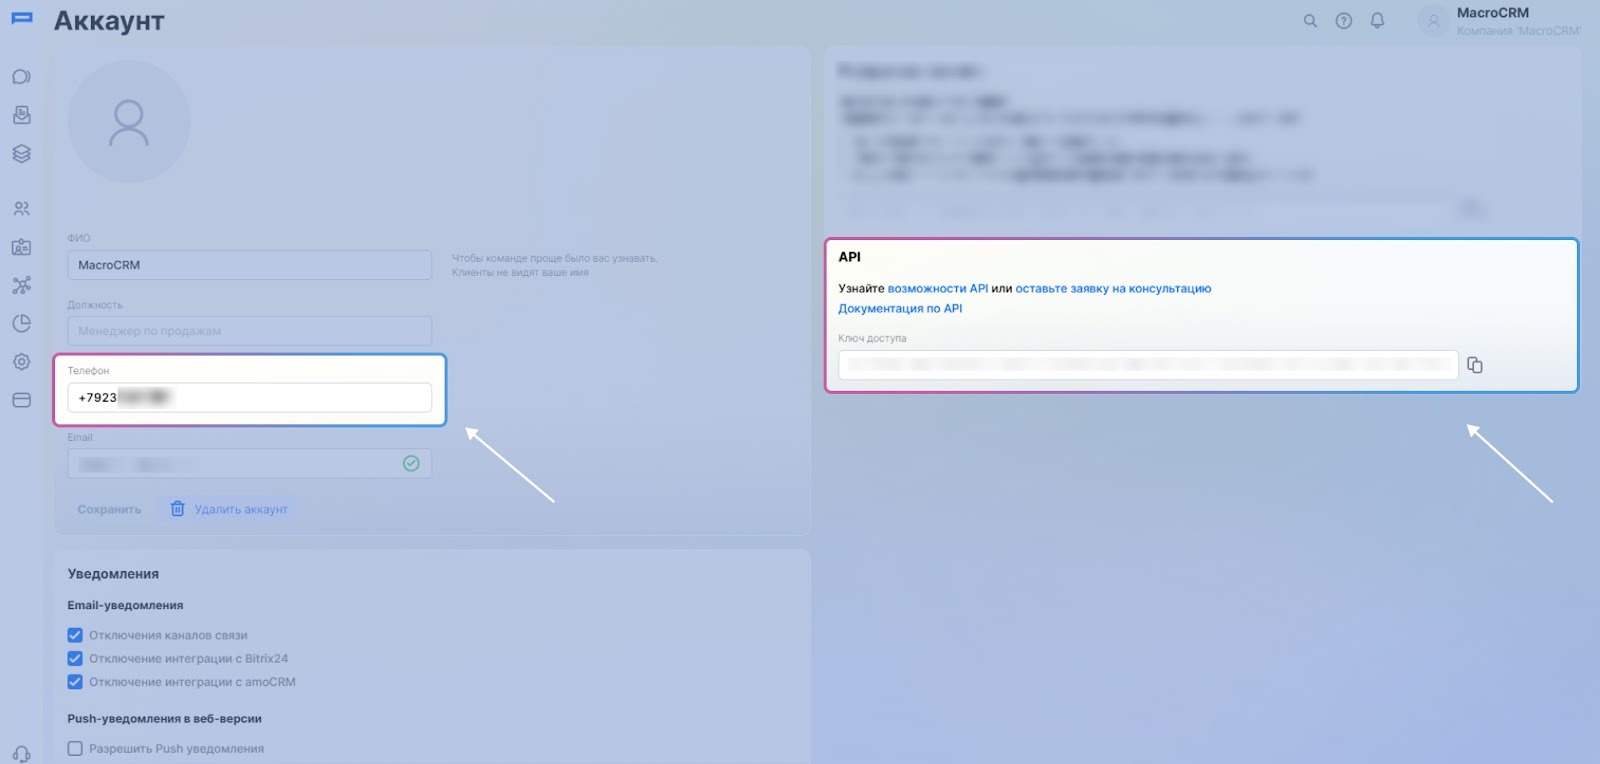This screenshot has height=764, width=1600.
Task: Open the analytics pie chart icon
Action: 21,323
